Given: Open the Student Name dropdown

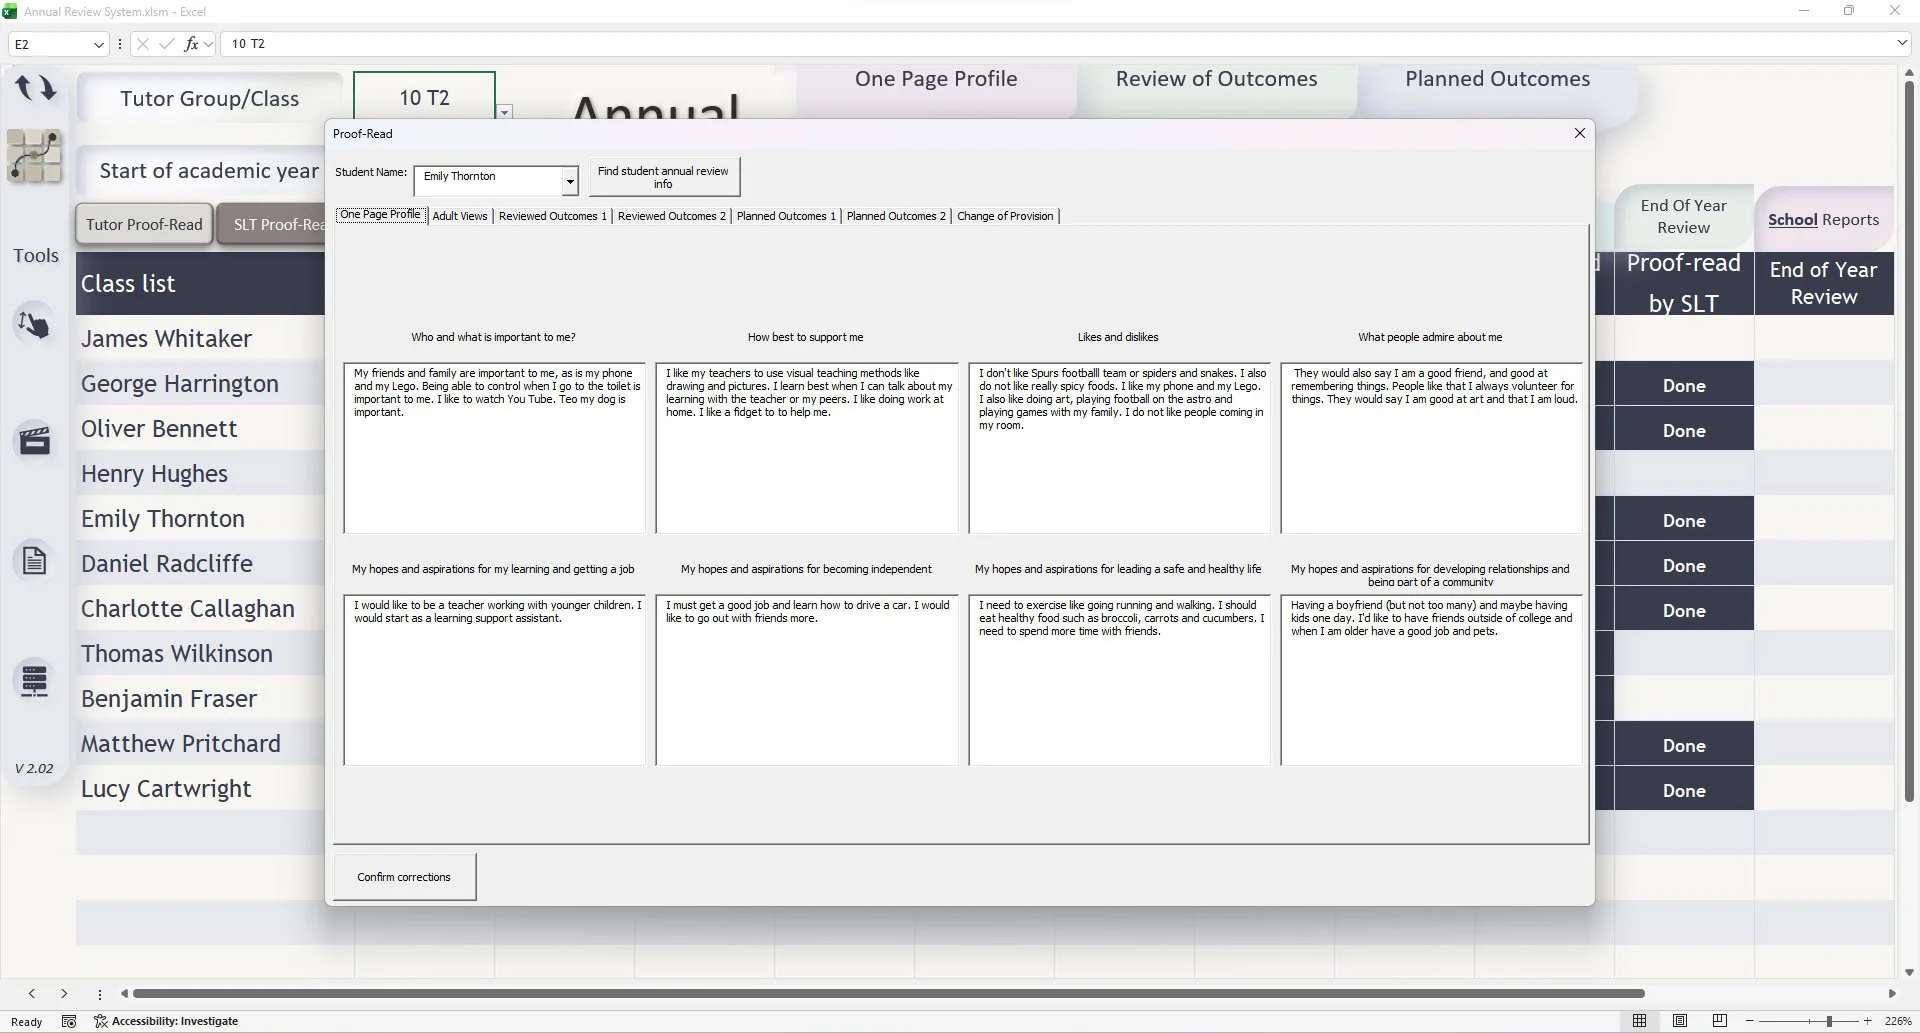Looking at the screenshot, I should pos(570,181).
